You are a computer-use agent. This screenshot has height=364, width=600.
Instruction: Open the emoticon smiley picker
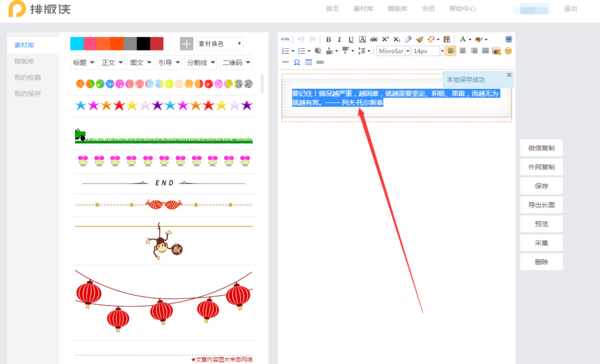click(x=508, y=51)
